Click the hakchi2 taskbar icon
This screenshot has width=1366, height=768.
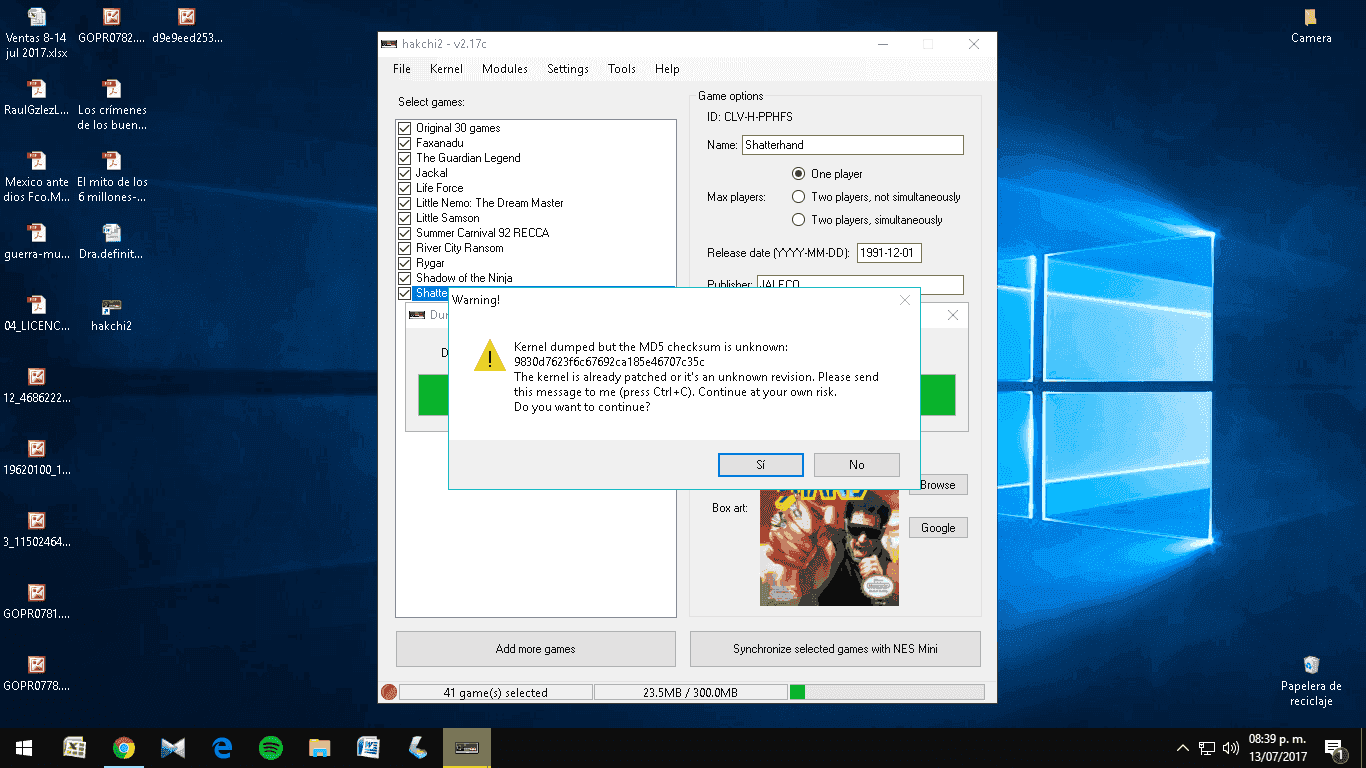click(x=466, y=747)
